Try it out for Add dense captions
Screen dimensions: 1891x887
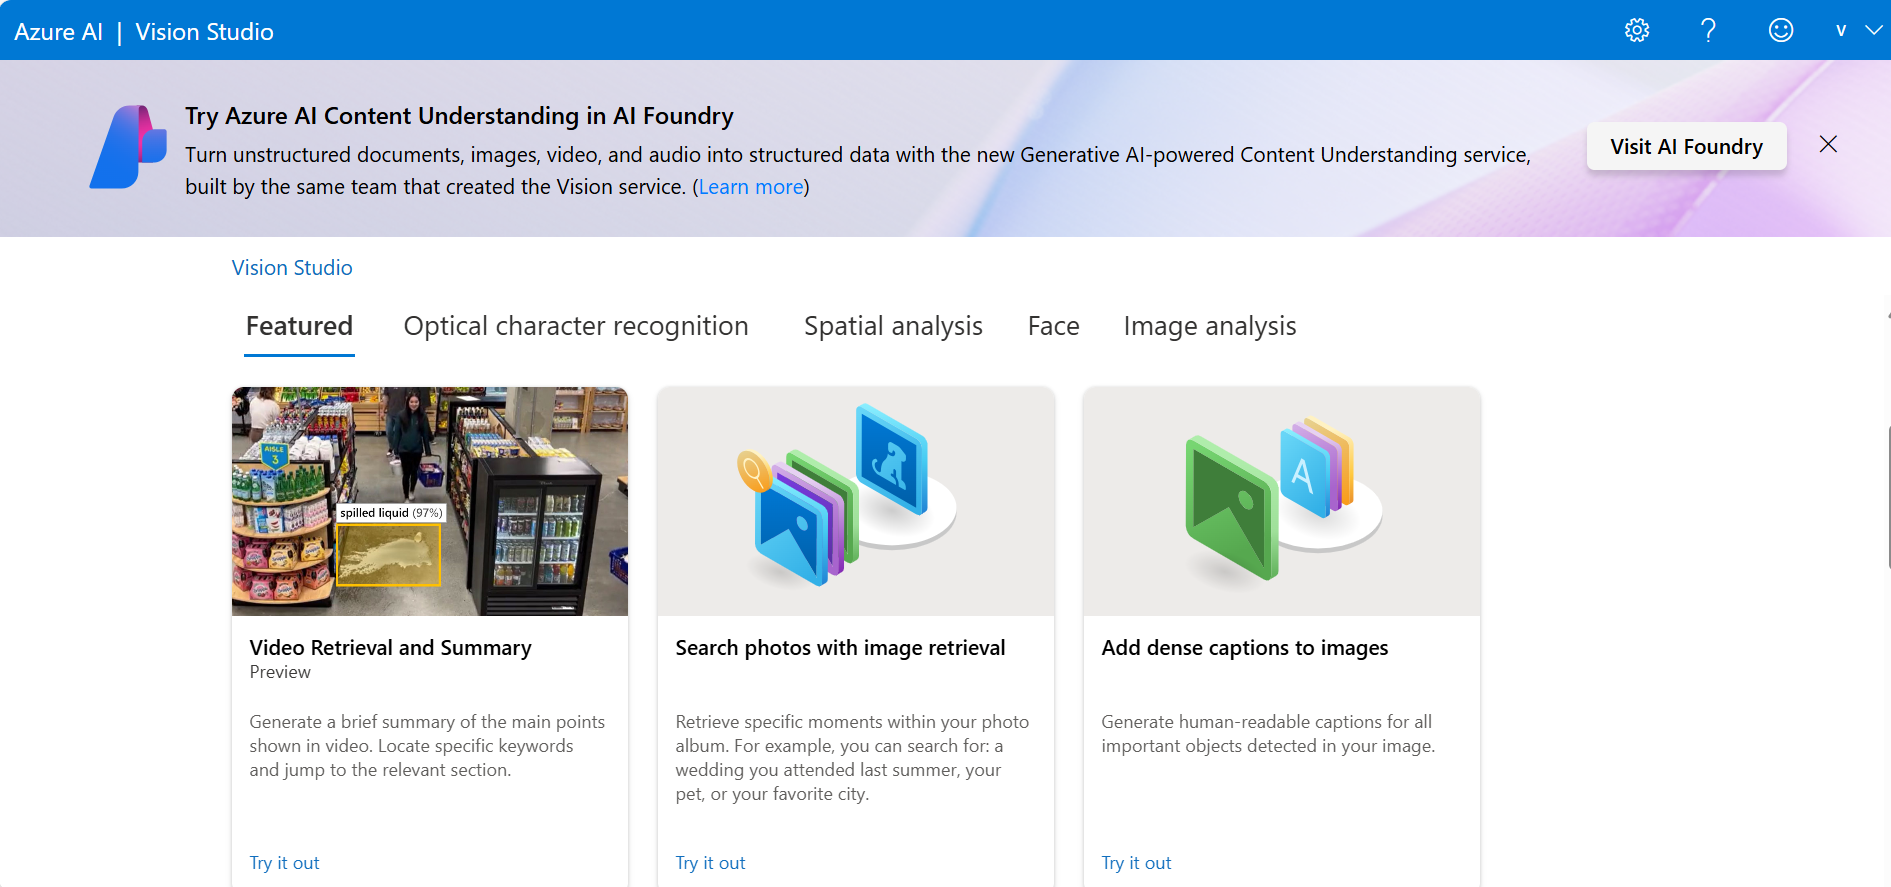[1136, 863]
